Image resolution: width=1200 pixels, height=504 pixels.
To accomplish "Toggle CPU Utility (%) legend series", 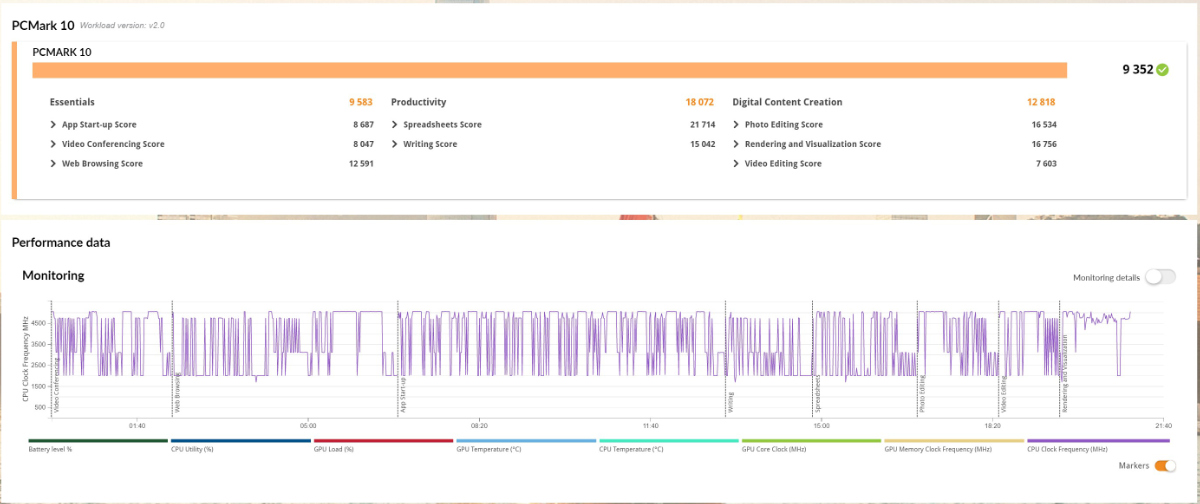I will coord(241,445).
